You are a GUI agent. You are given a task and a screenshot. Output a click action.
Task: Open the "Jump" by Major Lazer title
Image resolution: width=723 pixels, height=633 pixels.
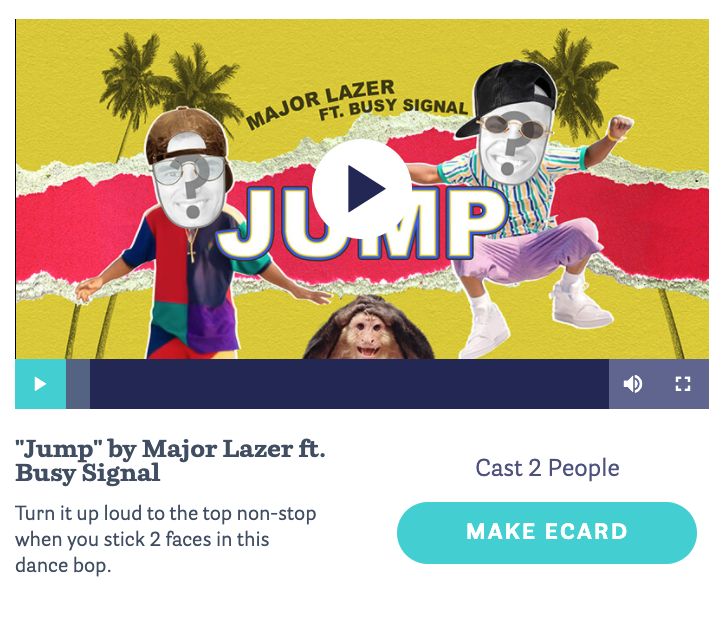[x=170, y=461]
